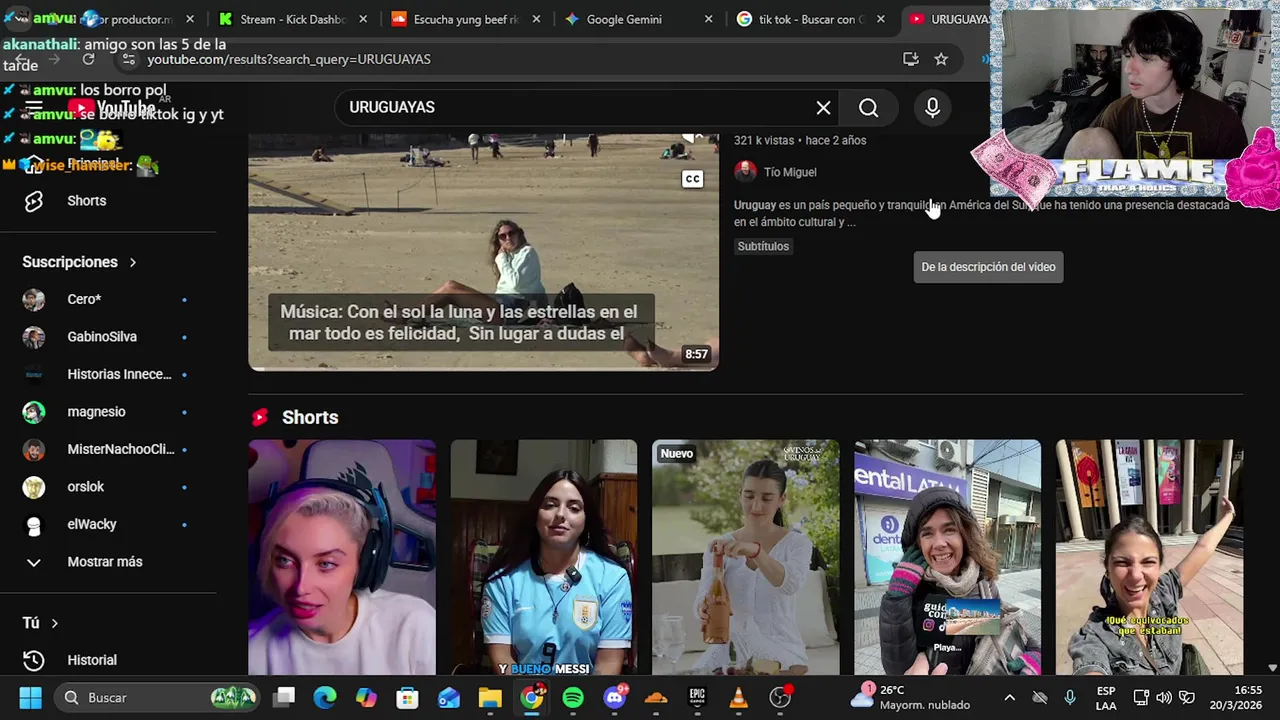The image size is (1280, 720).
Task: Reload the YouTube results page
Action: point(88,59)
